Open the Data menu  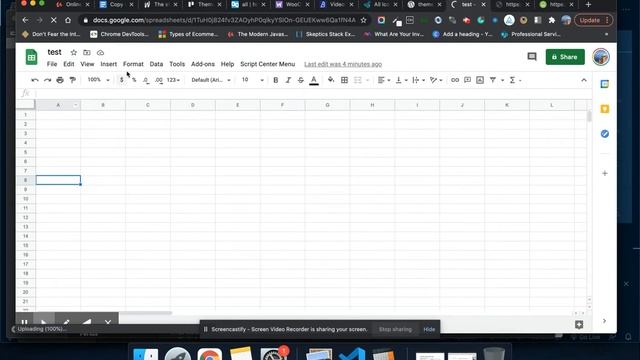[156, 64]
